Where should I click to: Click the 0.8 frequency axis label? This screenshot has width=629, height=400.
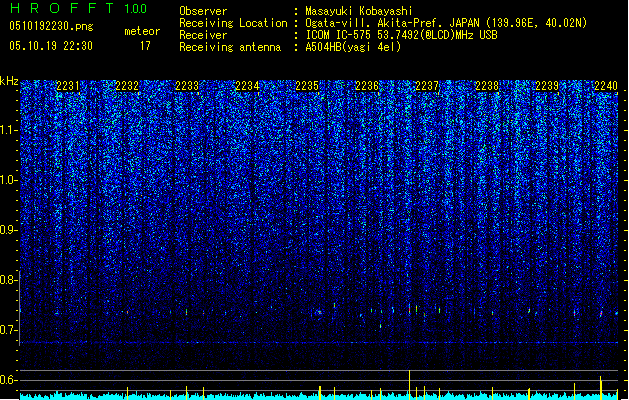9,280
